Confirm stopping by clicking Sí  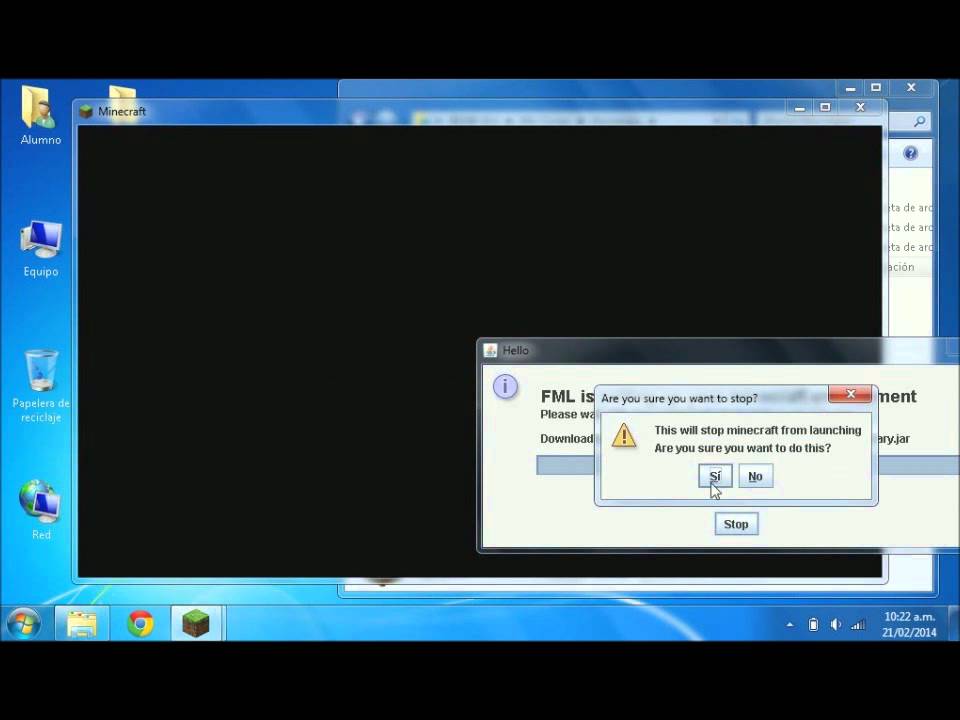[x=715, y=476]
